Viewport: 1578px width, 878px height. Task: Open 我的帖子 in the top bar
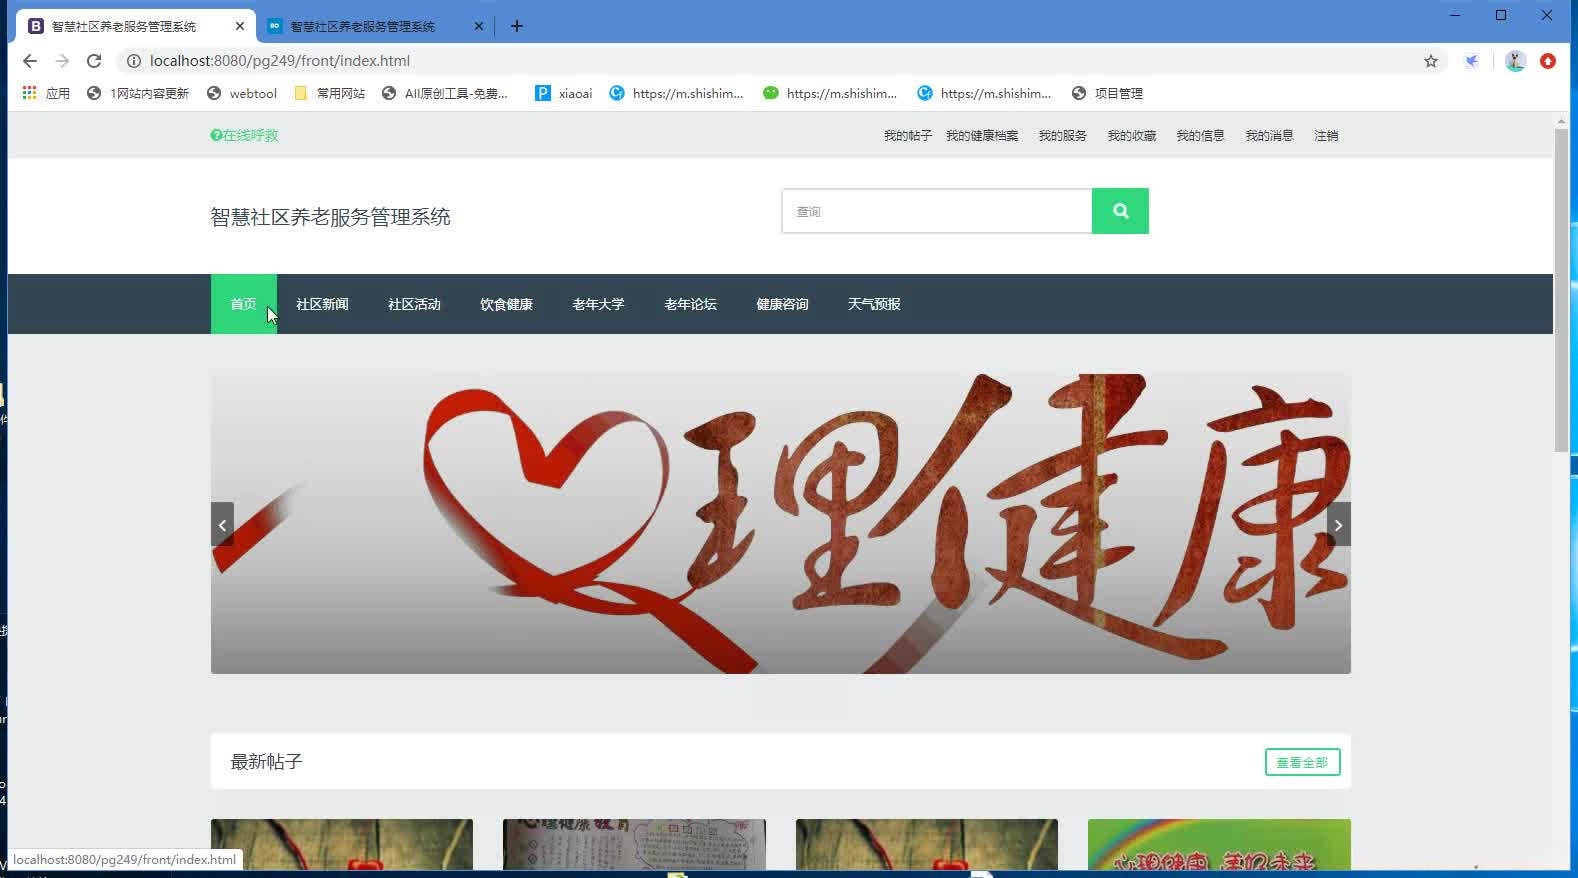pos(907,135)
